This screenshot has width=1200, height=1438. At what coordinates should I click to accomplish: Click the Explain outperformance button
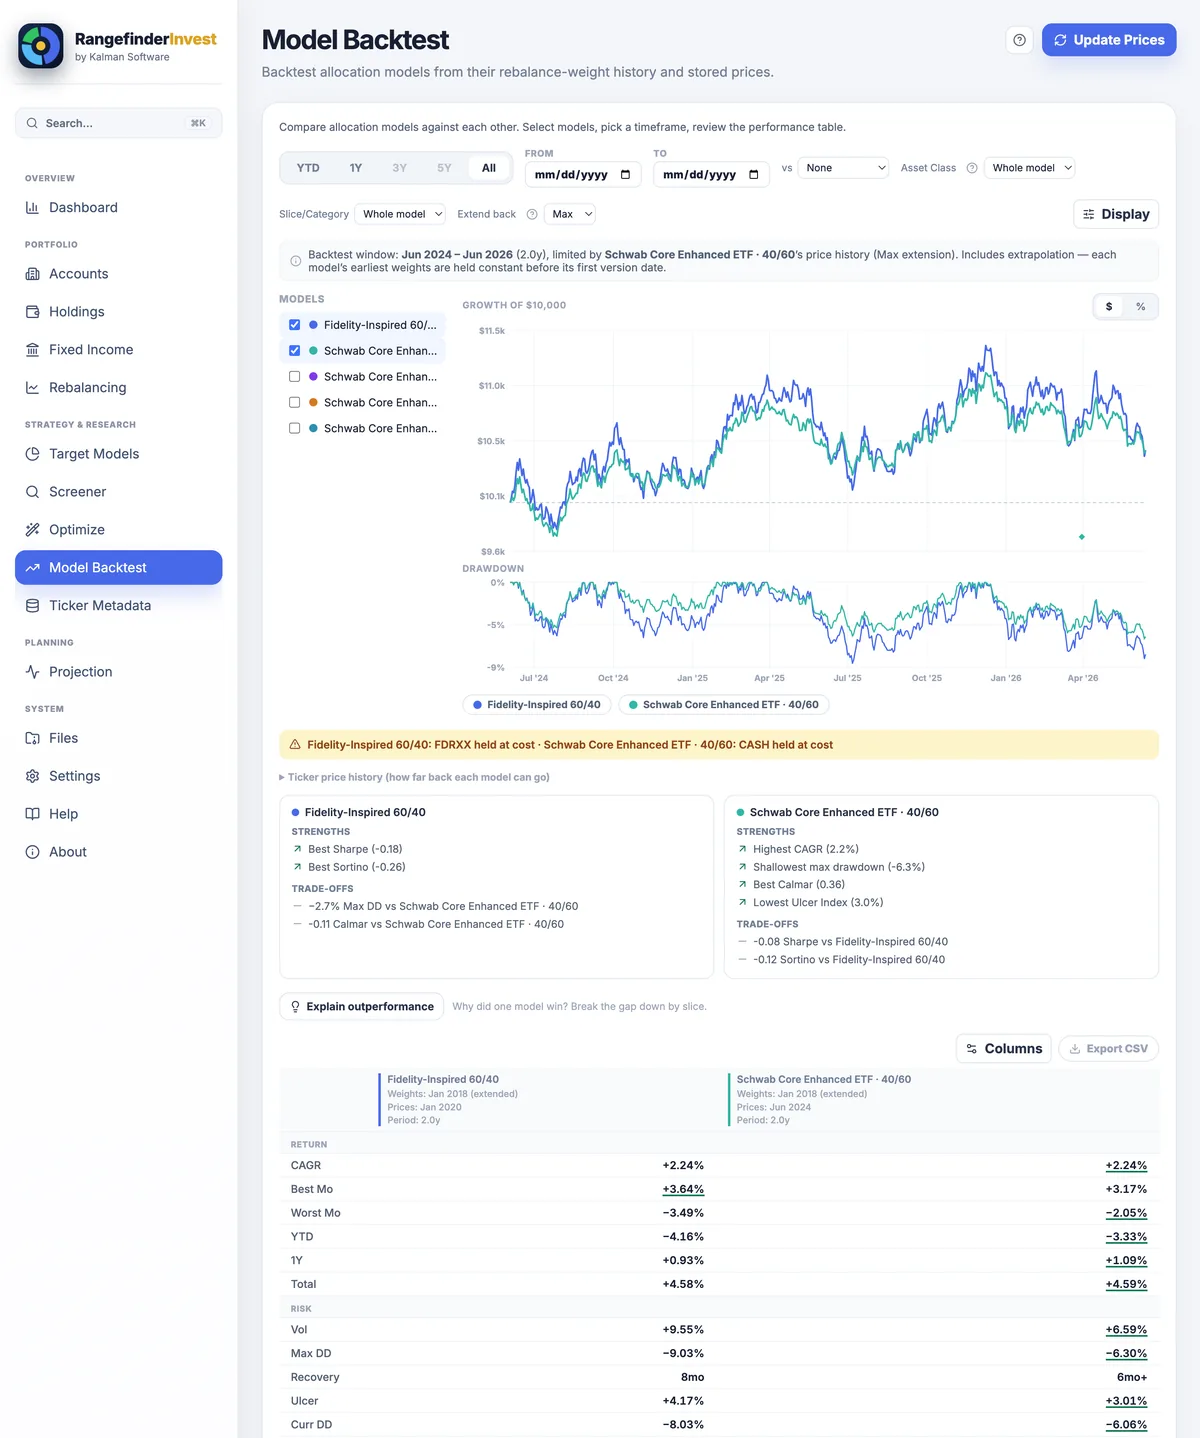(362, 1007)
